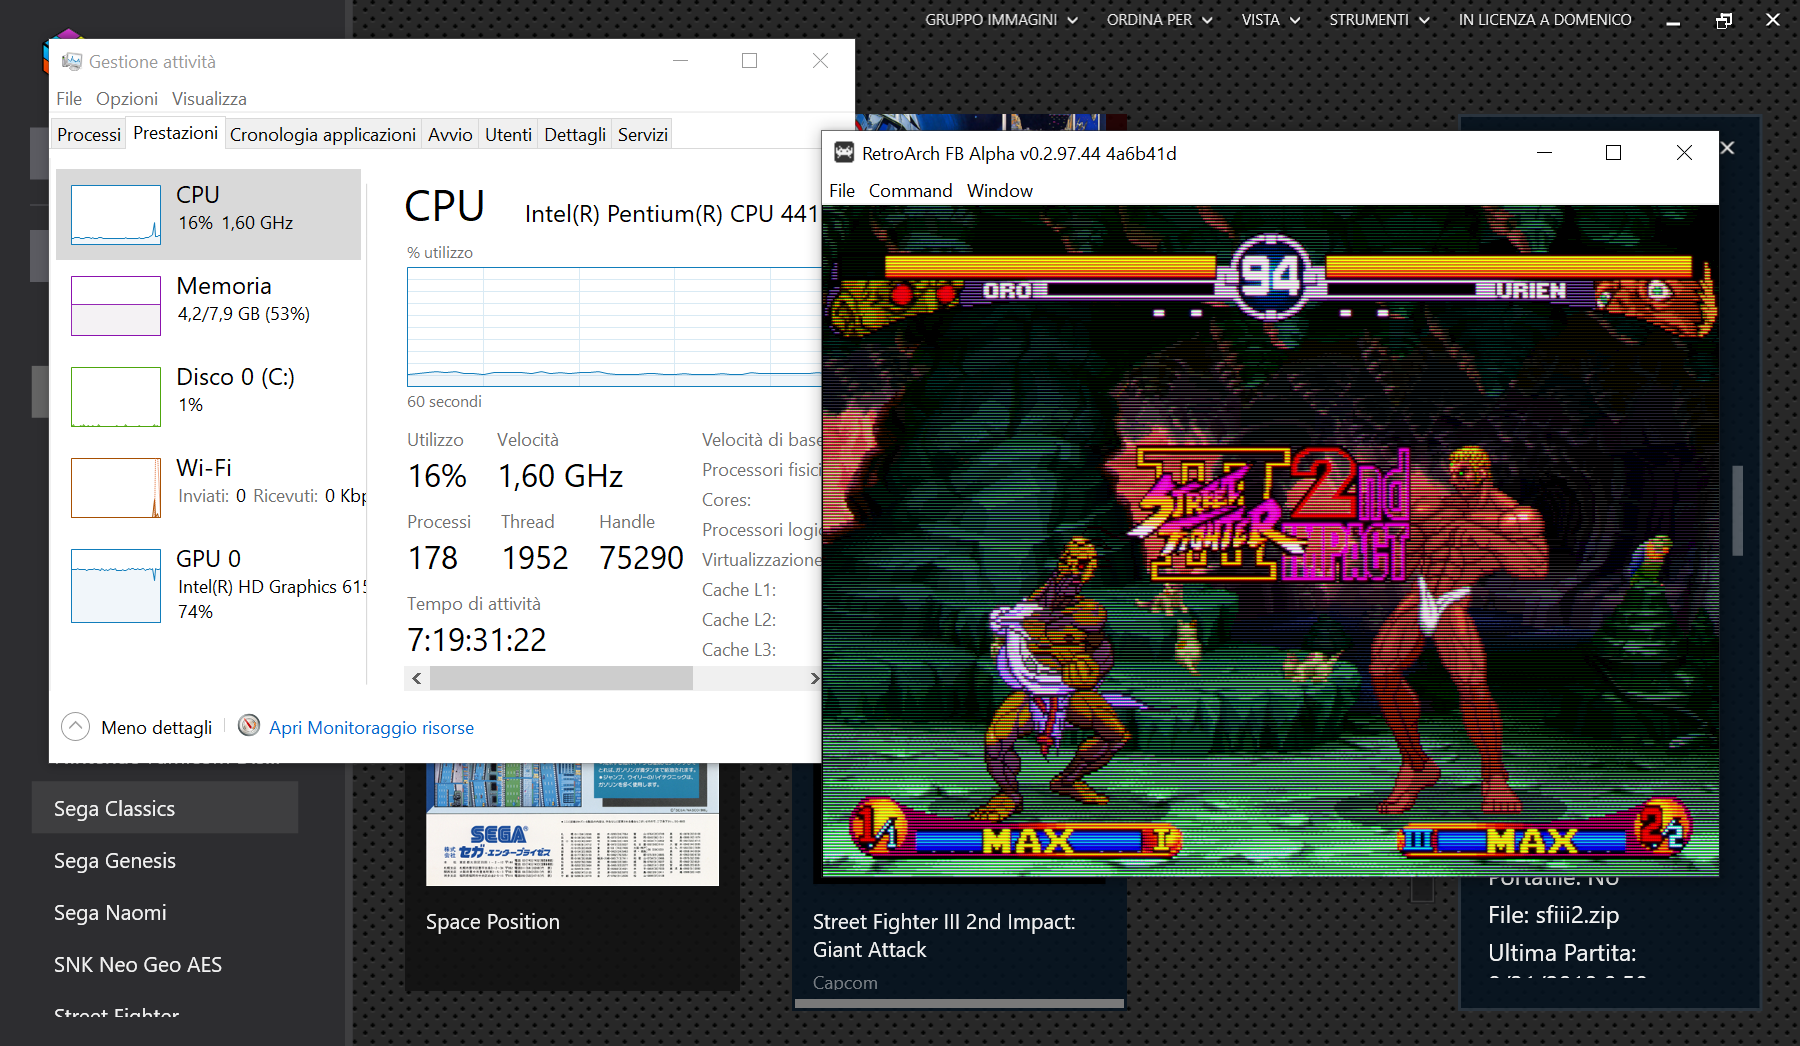Select Sega Classics platform in sidebar
The image size is (1800, 1046).
(x=165, y=808)
